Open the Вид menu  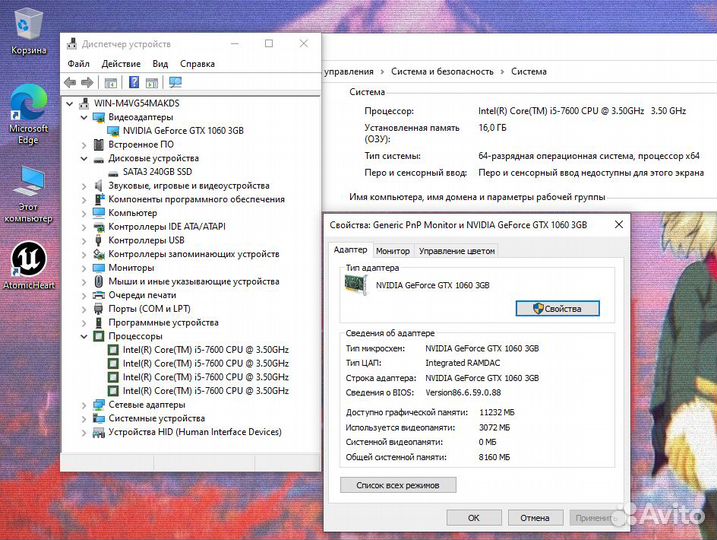160,64
